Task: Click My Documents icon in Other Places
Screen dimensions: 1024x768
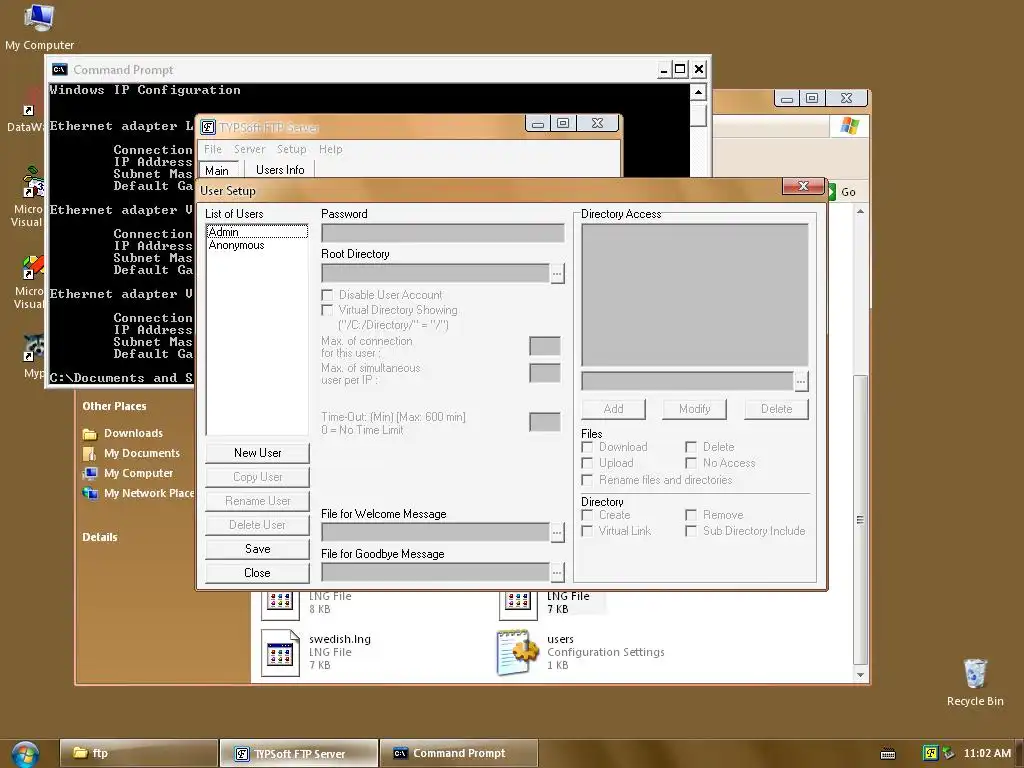Action: click(89, 453)
